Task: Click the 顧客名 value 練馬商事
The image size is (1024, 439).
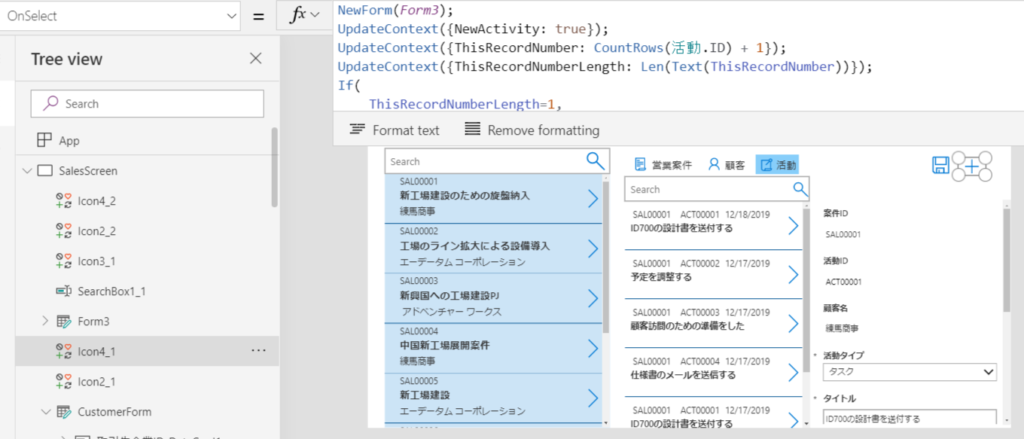Action: click(x=842, y=329)
